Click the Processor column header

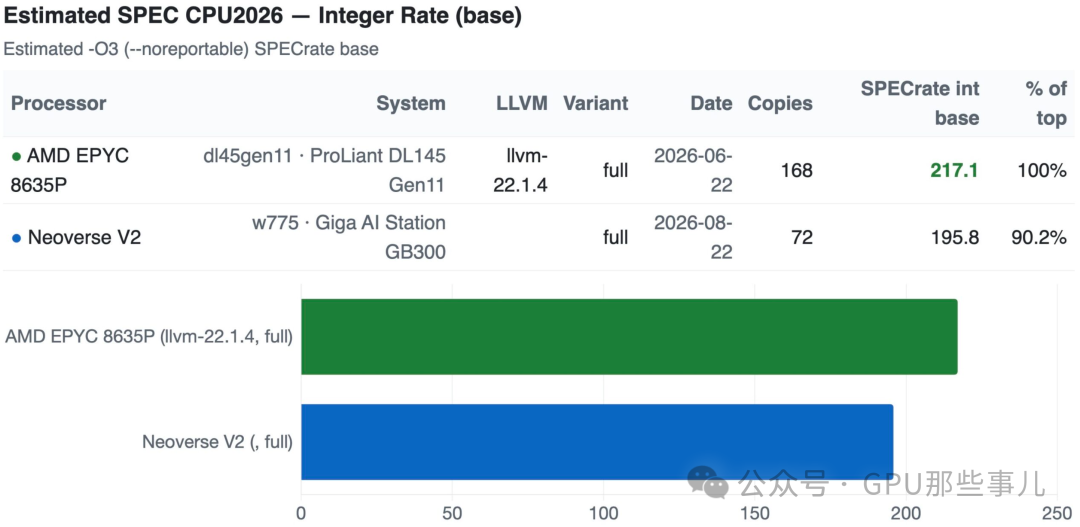click(x=59, y=103)
